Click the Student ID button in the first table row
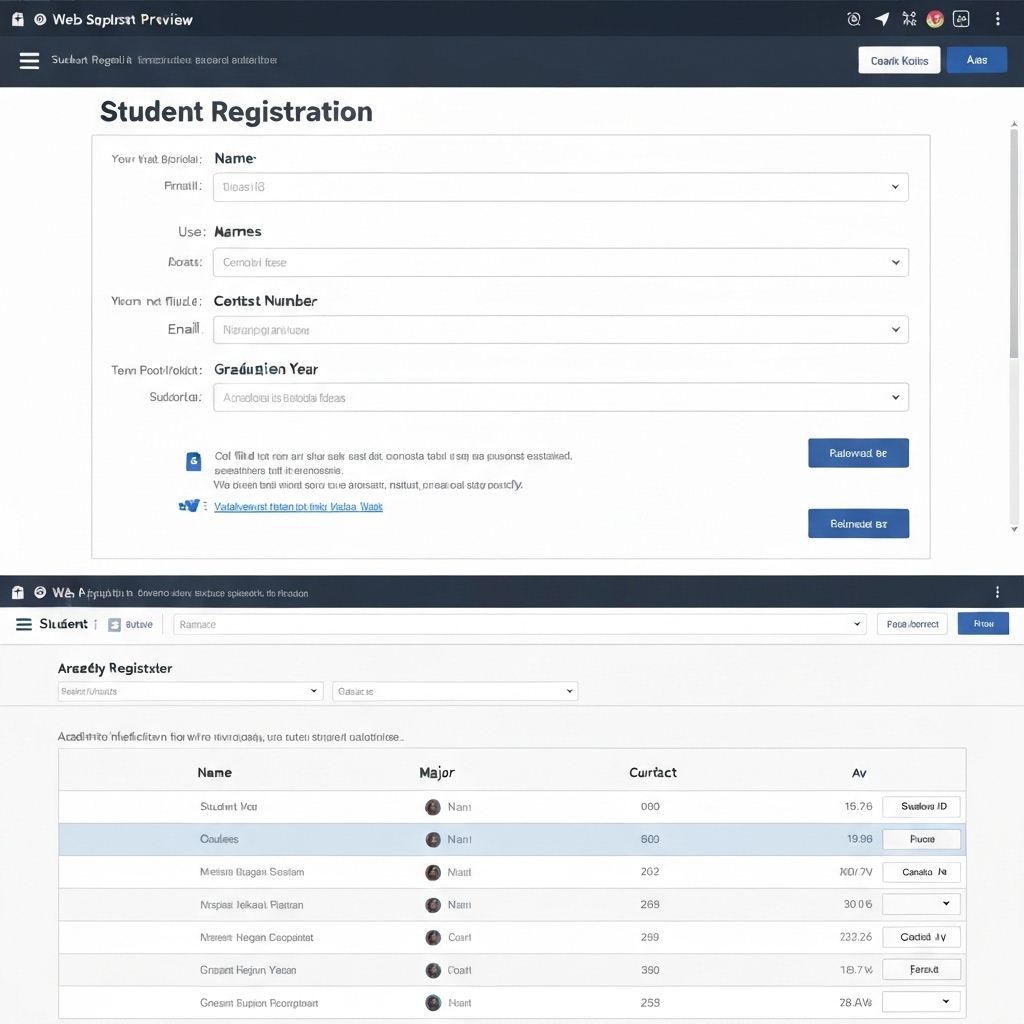1024x1024 pixels. [x=921, y=806]
